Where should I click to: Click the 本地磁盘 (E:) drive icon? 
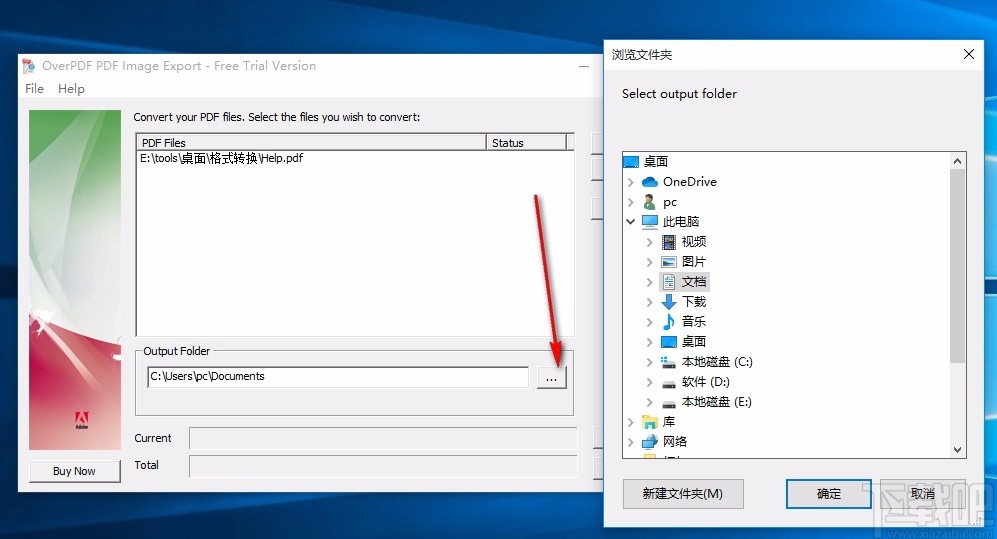[x=669, y=404]
